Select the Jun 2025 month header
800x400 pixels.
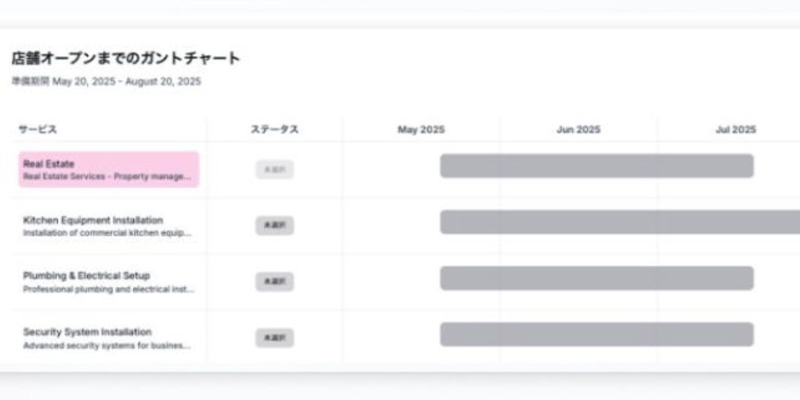tap(578, 129)
